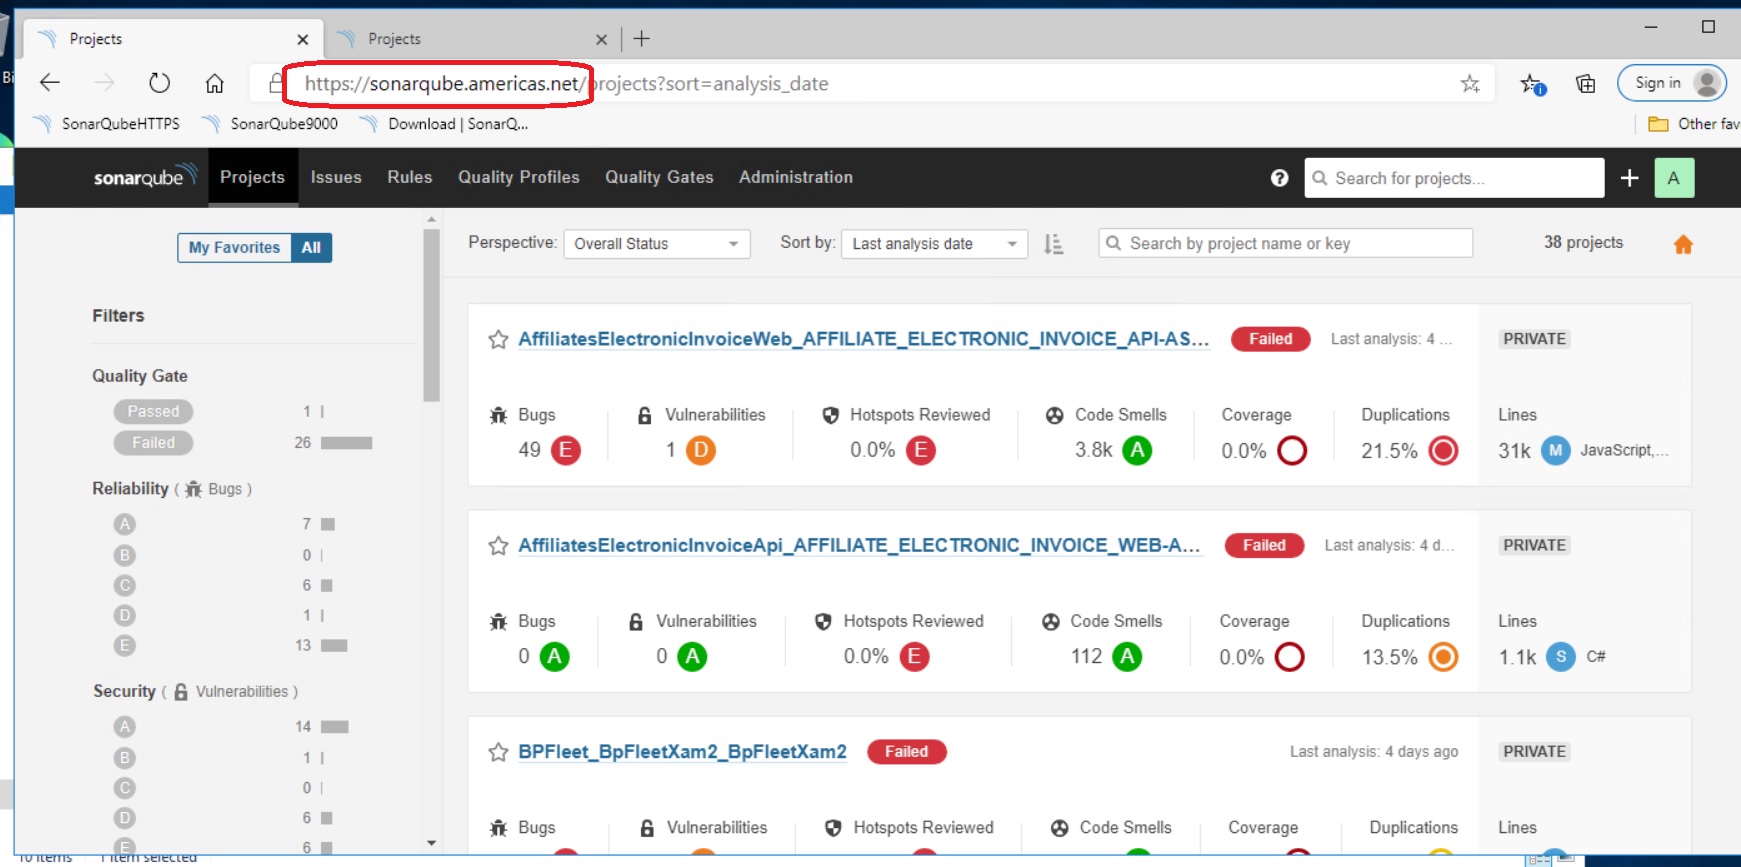Open the browser favorites list icon

(x=1532, y=84)
